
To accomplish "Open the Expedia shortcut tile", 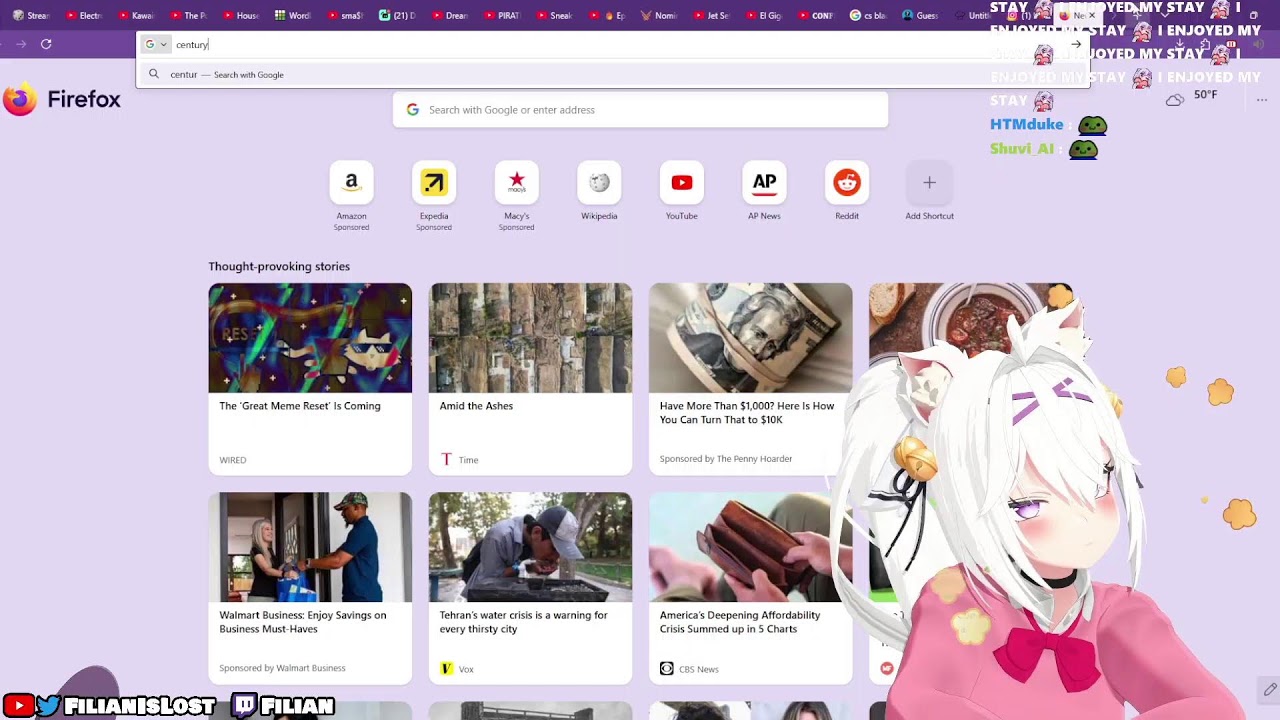I will (434, 183).
